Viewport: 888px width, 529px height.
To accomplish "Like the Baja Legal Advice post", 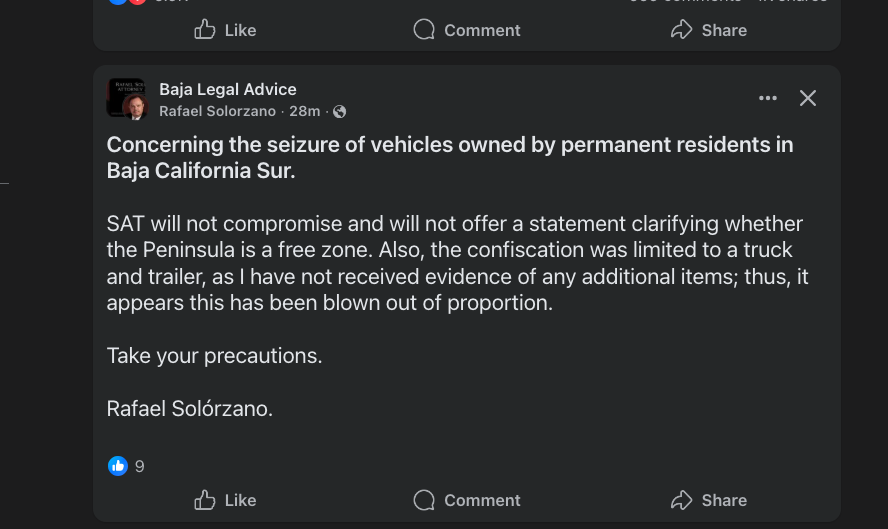I will click(225, 500).
